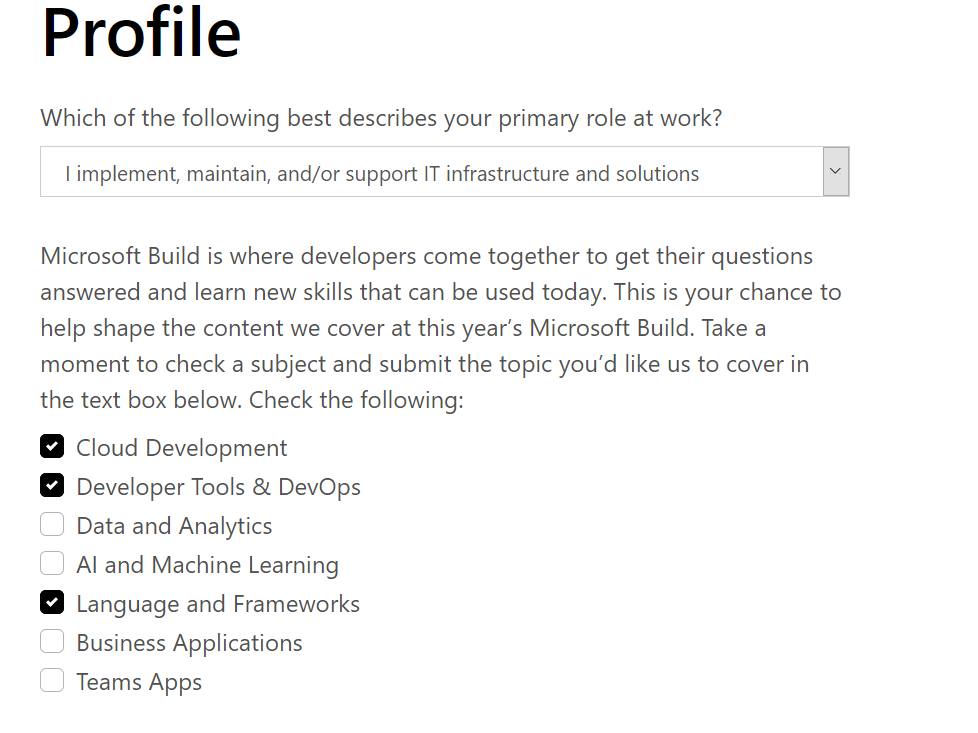This screenshot has height=733, width=978.
Task: Uncheck the Developer Tools & DevOps checkbox
Action: click(52, 485)
